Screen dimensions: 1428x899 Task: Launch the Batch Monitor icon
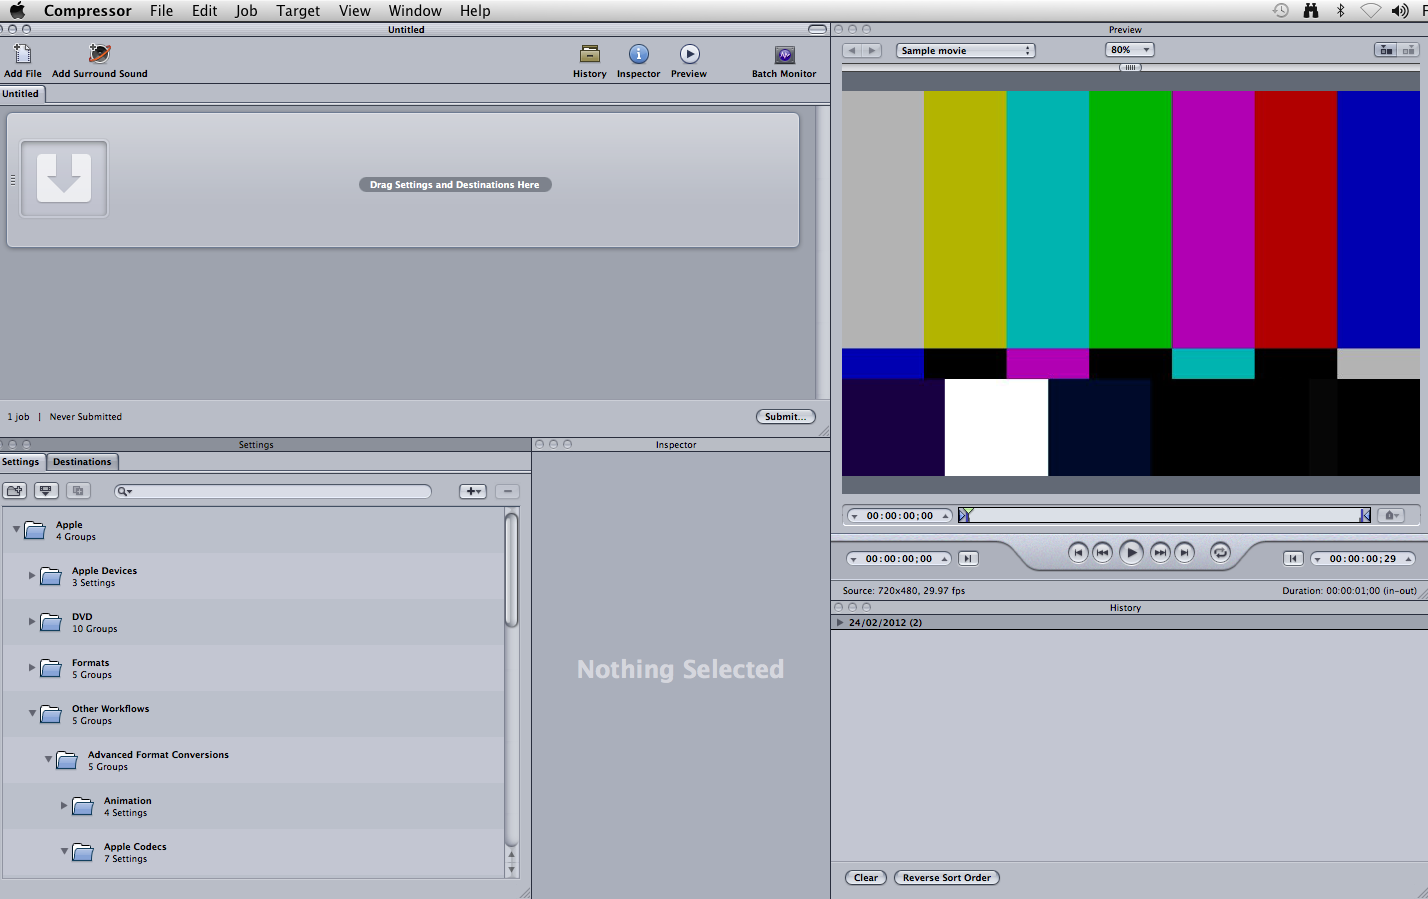click(x=784, y=54)
